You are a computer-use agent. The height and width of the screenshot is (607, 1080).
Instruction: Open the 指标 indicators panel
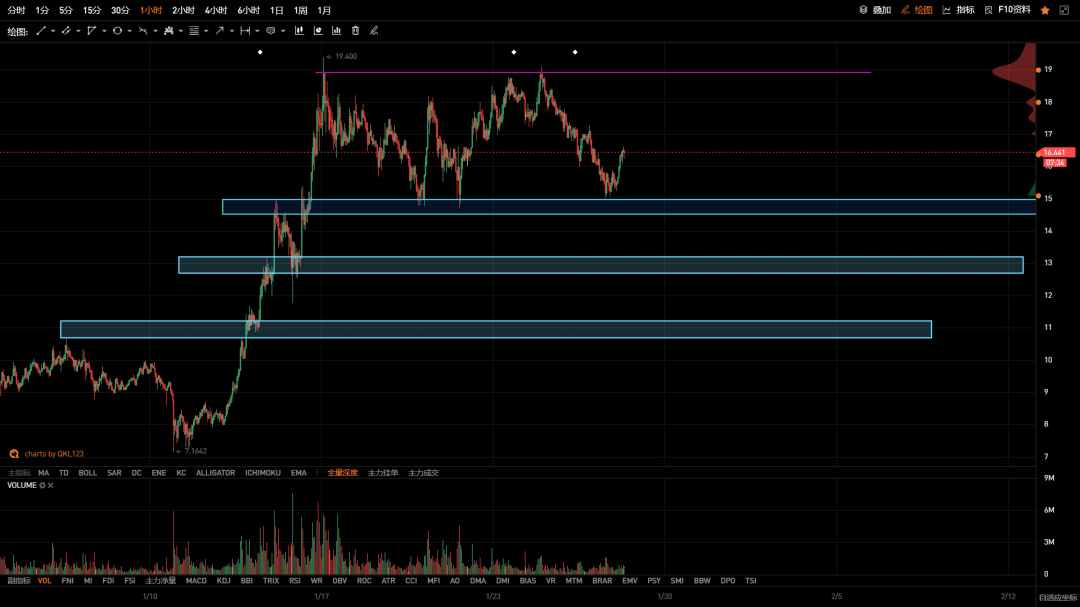pyautogui.click(x=958, y=10)
